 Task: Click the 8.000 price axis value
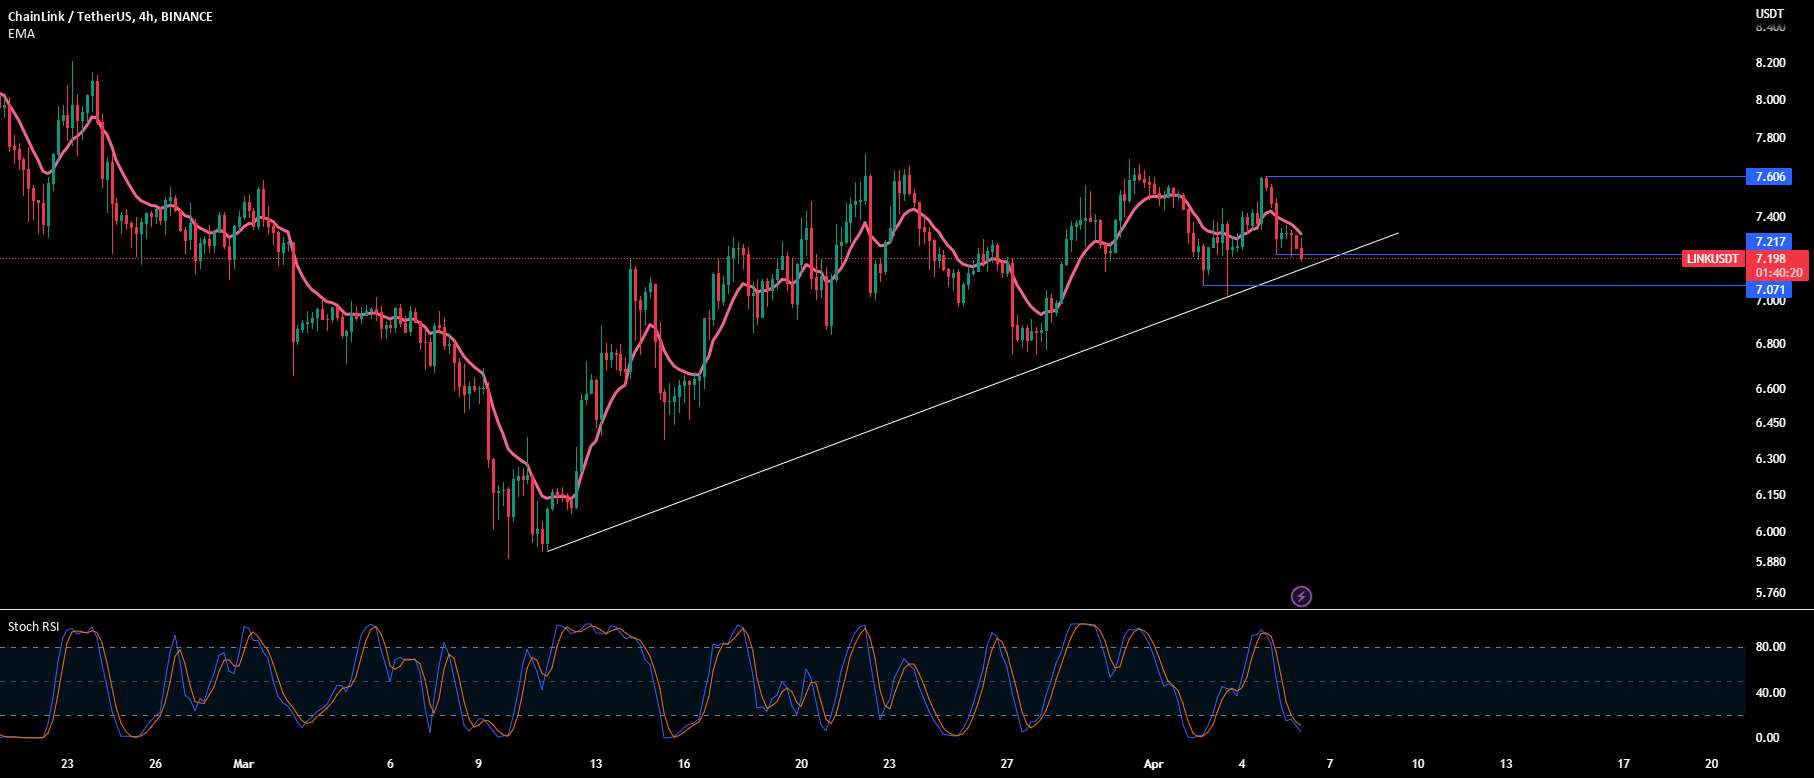pos(1770,100)
